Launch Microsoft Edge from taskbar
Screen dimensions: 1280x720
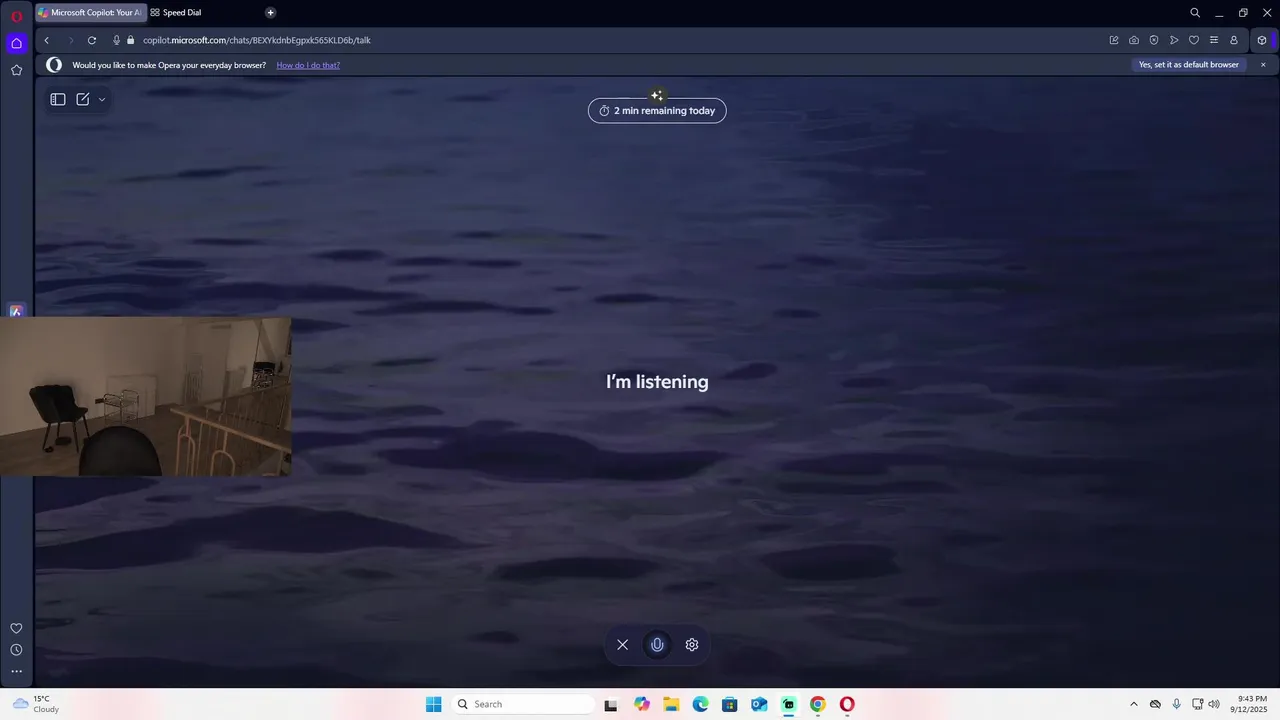[x=700, y=704]
